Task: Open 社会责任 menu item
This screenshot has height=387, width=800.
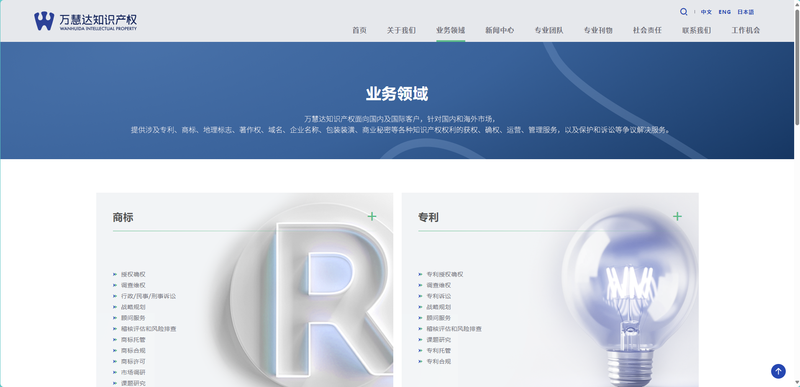Action: 647,30
